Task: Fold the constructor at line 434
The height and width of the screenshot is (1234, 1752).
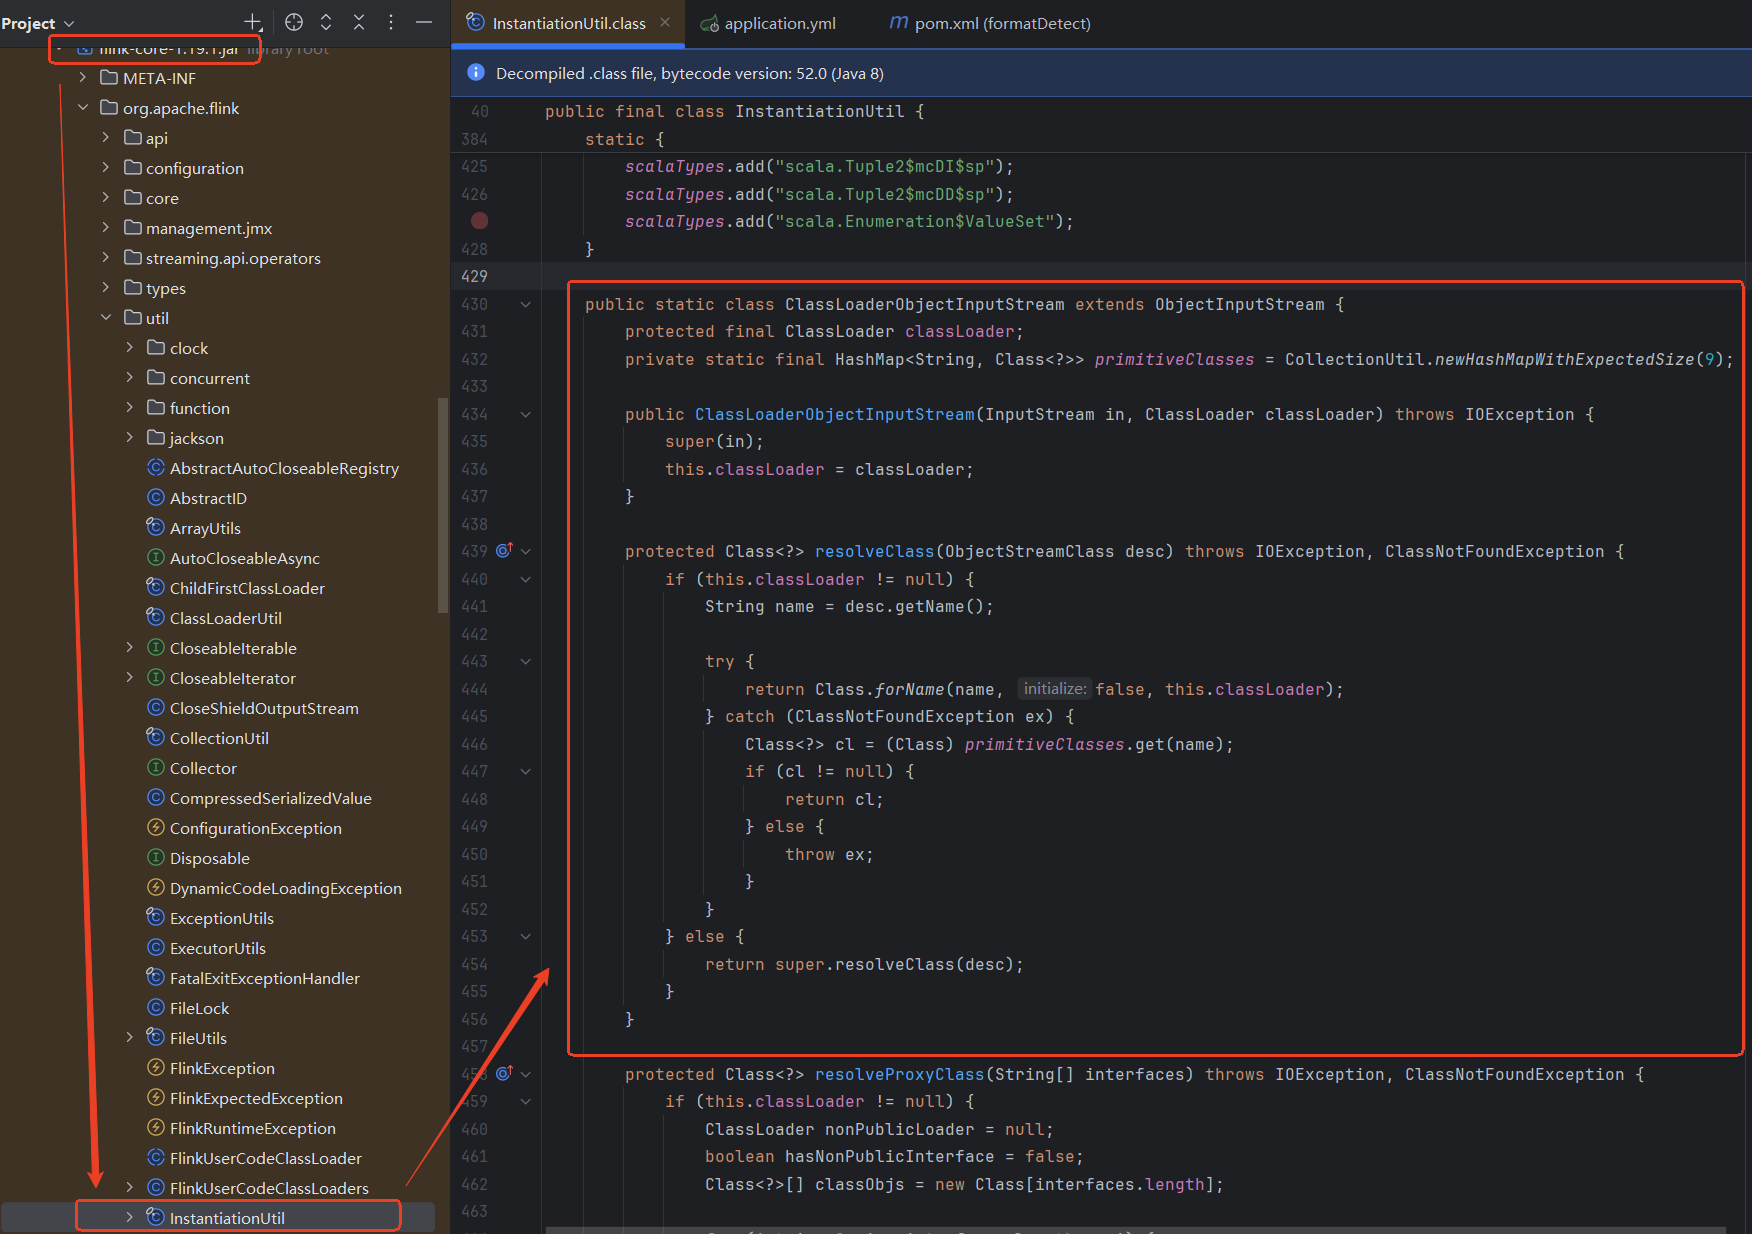Action: 526,414
